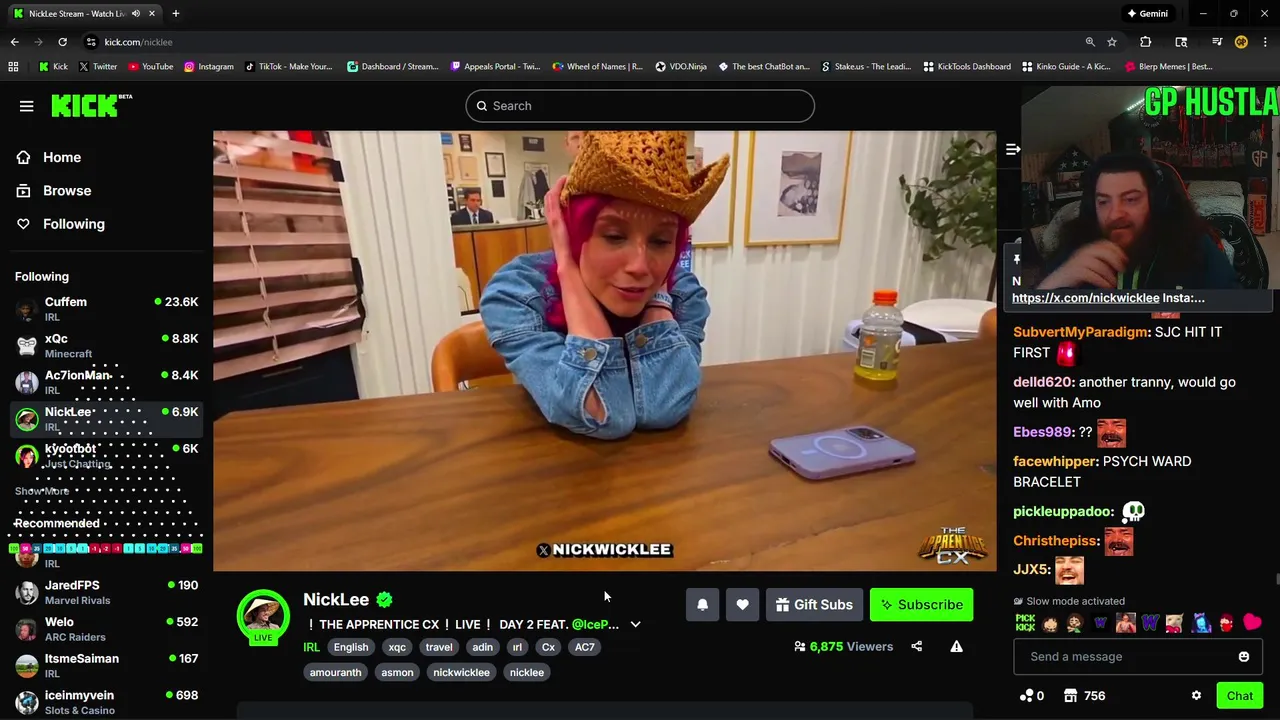Open ItsmeSaiman recommended channel

click(x=106, y=666)
